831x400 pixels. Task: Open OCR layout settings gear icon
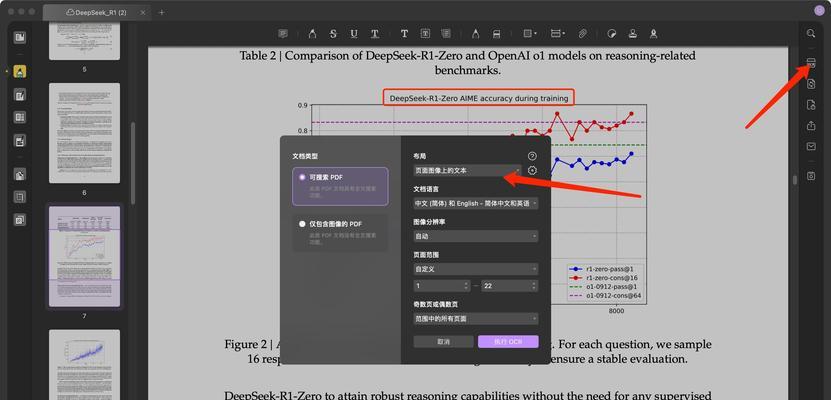(x=533, y=171)
